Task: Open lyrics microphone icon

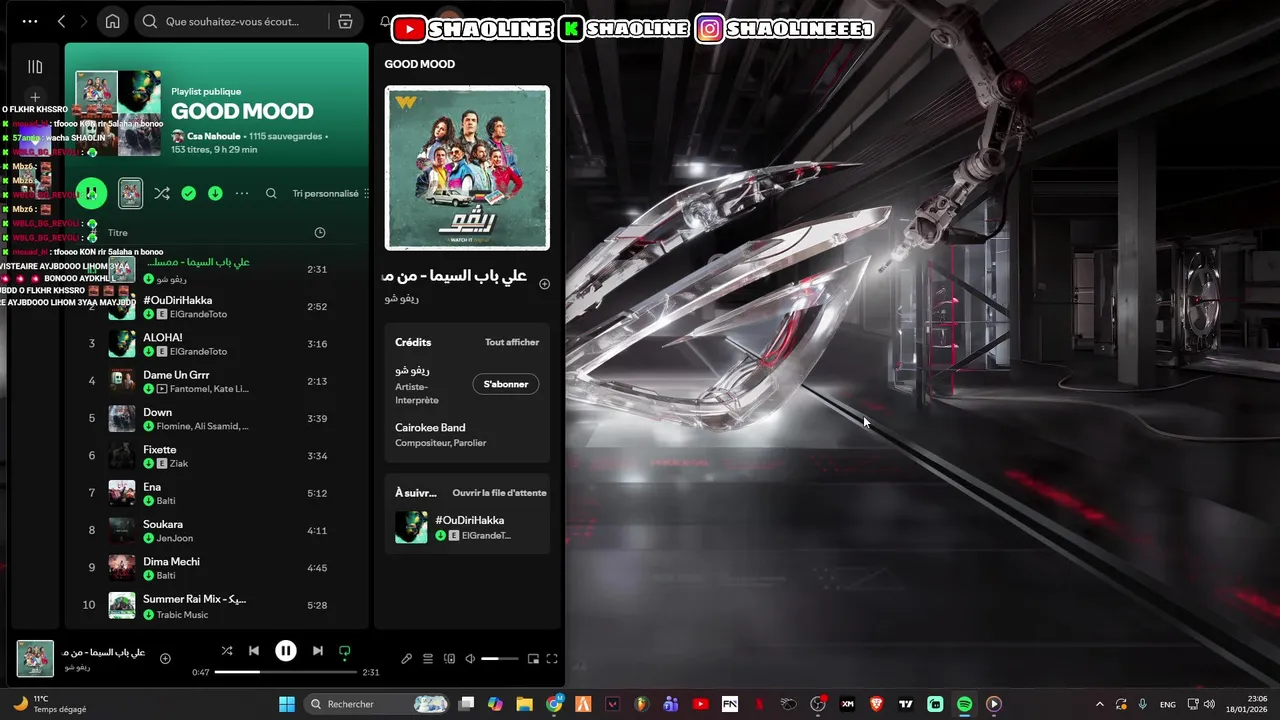Action: 406,659
